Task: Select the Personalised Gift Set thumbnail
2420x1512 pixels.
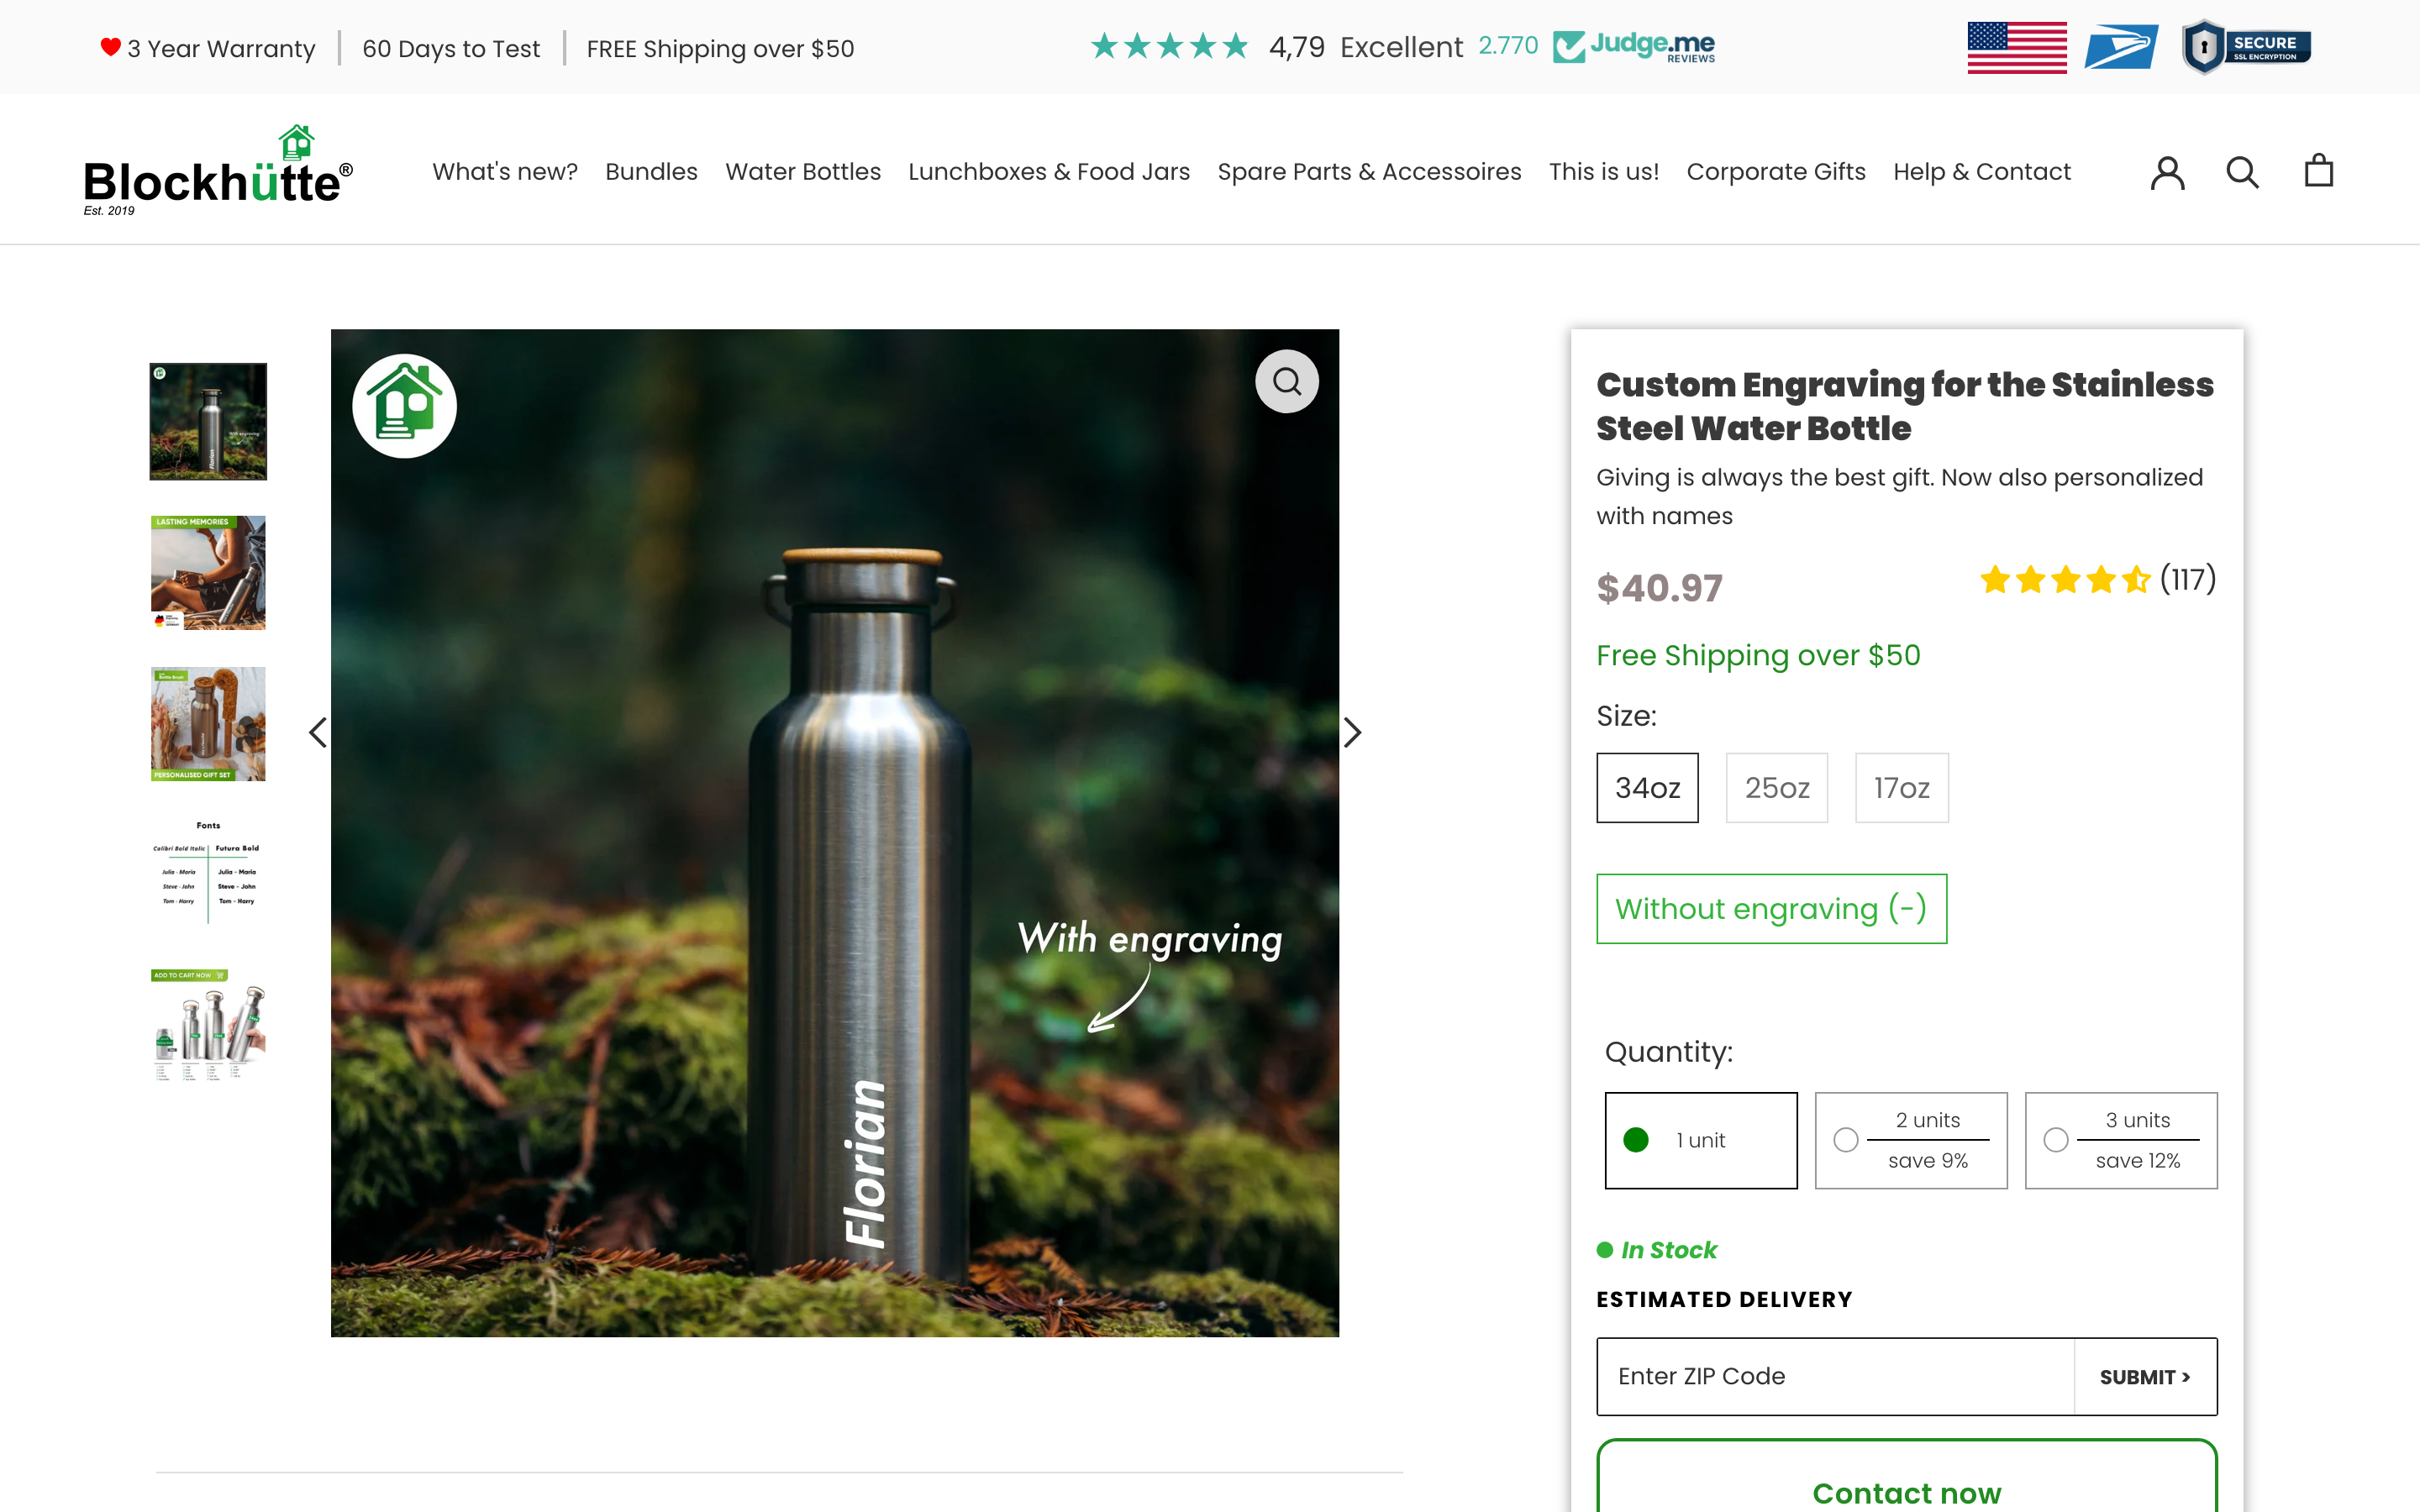Action: click(208, 724)
